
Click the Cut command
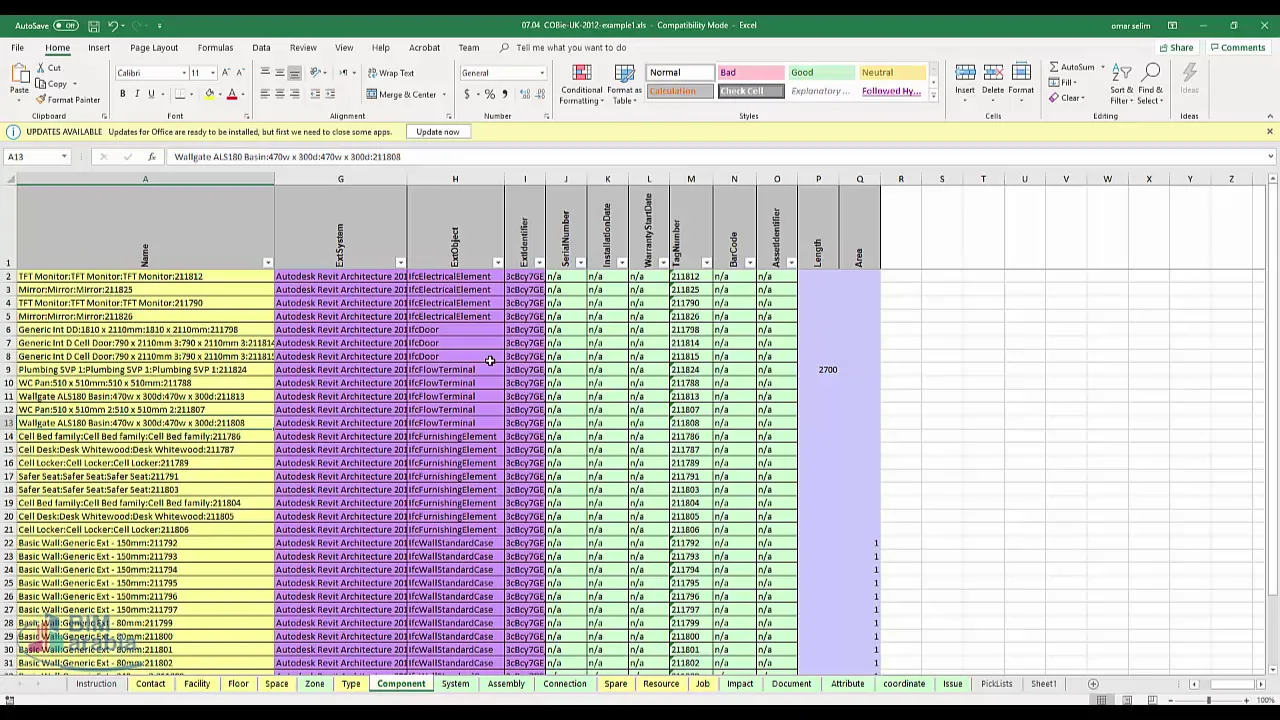point(48,68)
